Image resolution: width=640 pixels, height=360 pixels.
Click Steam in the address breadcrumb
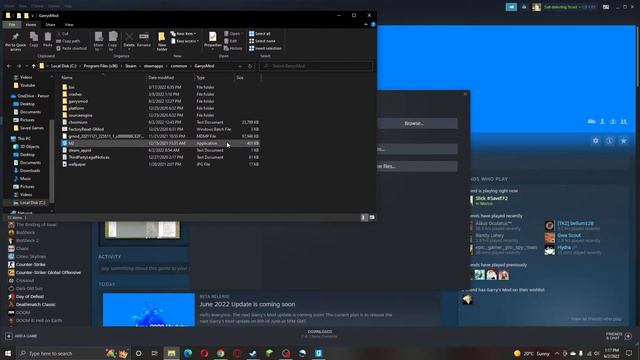131,66
